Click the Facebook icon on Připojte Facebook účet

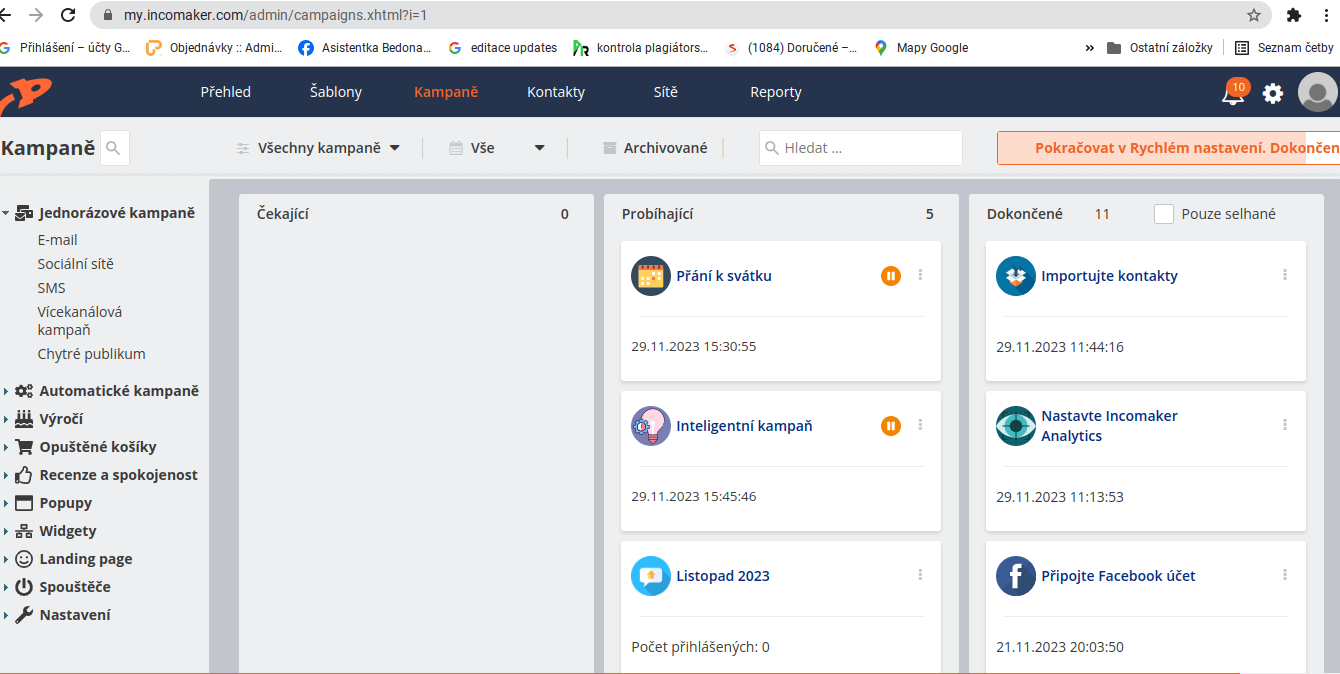tap(1015, 575)
